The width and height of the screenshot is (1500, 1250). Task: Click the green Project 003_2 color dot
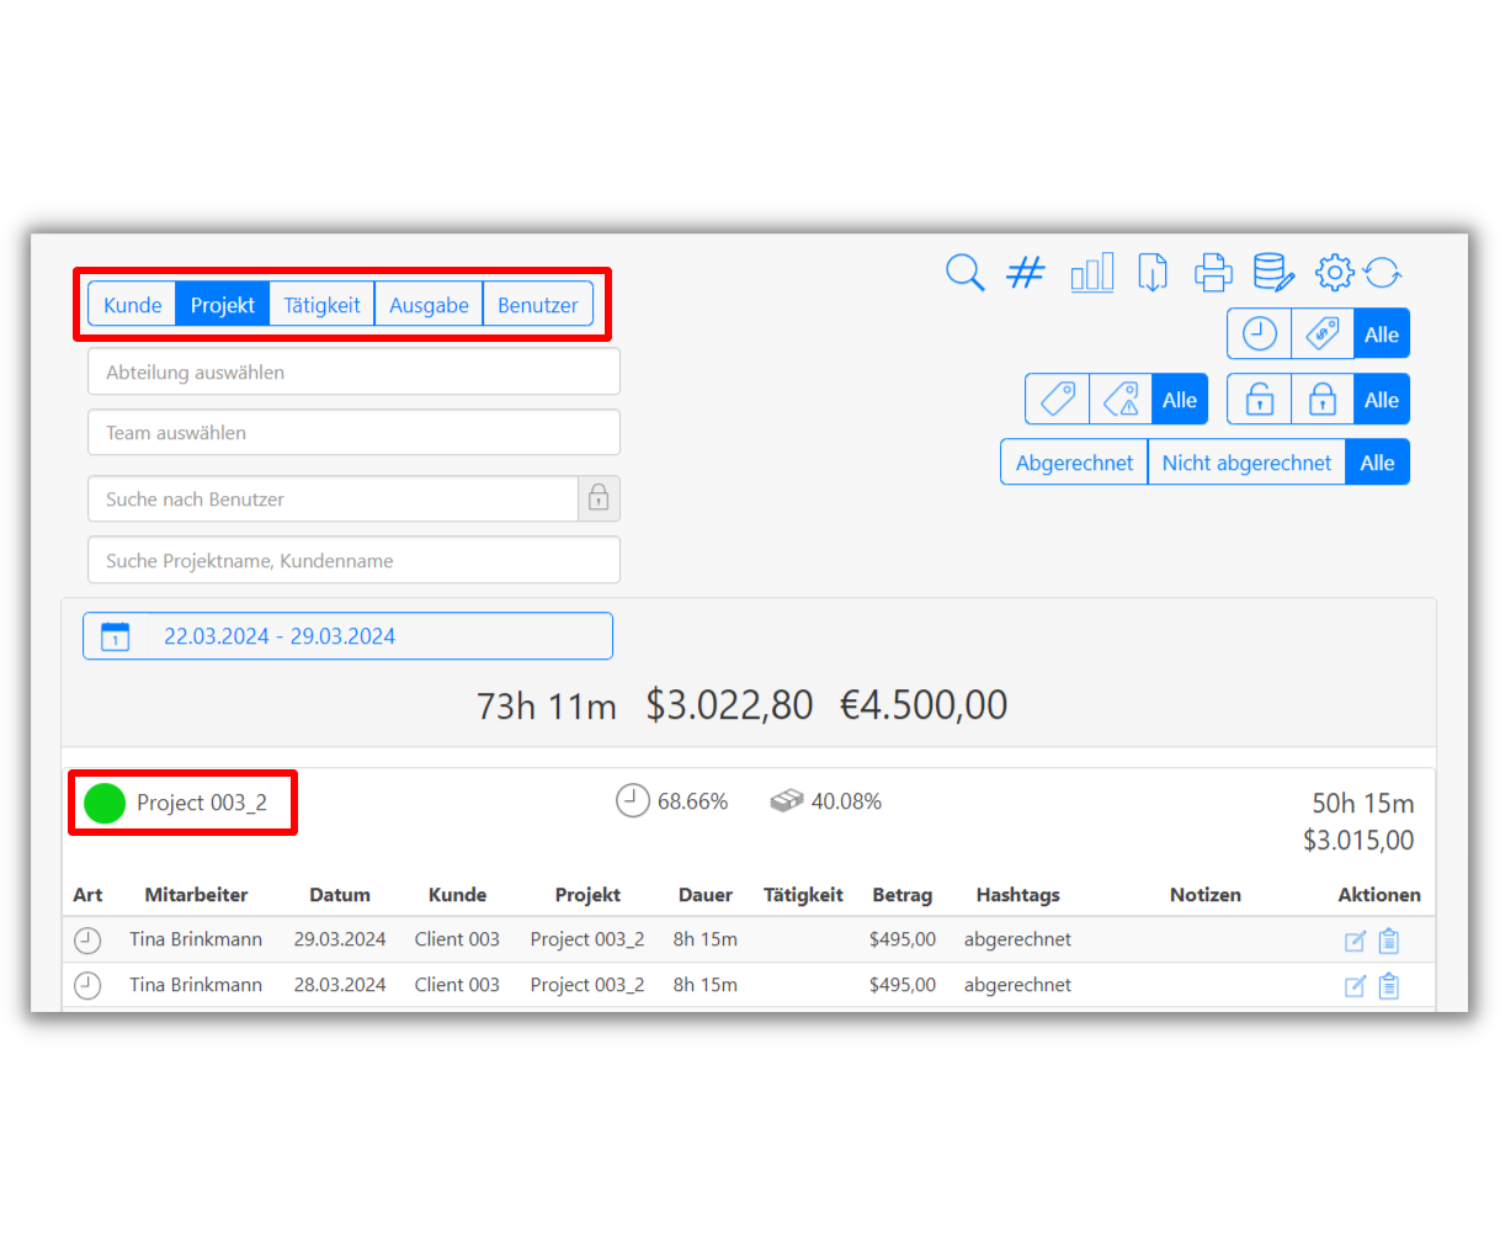104,803
